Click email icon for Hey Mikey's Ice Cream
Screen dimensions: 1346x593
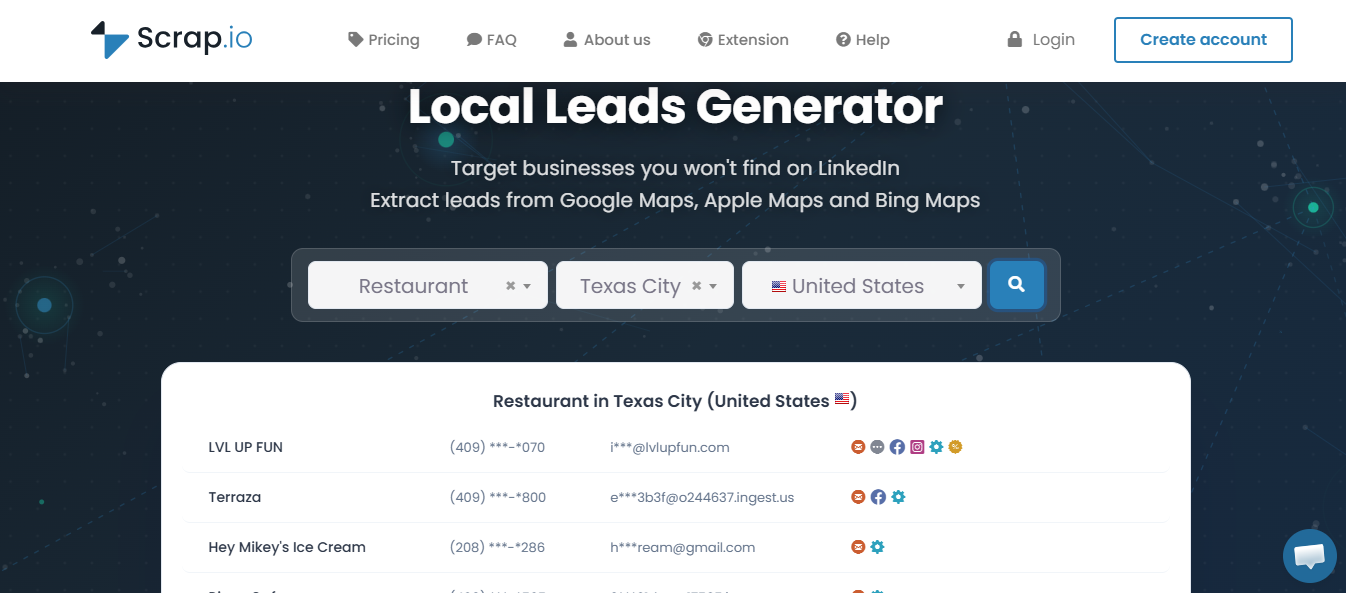coord(858,547)
